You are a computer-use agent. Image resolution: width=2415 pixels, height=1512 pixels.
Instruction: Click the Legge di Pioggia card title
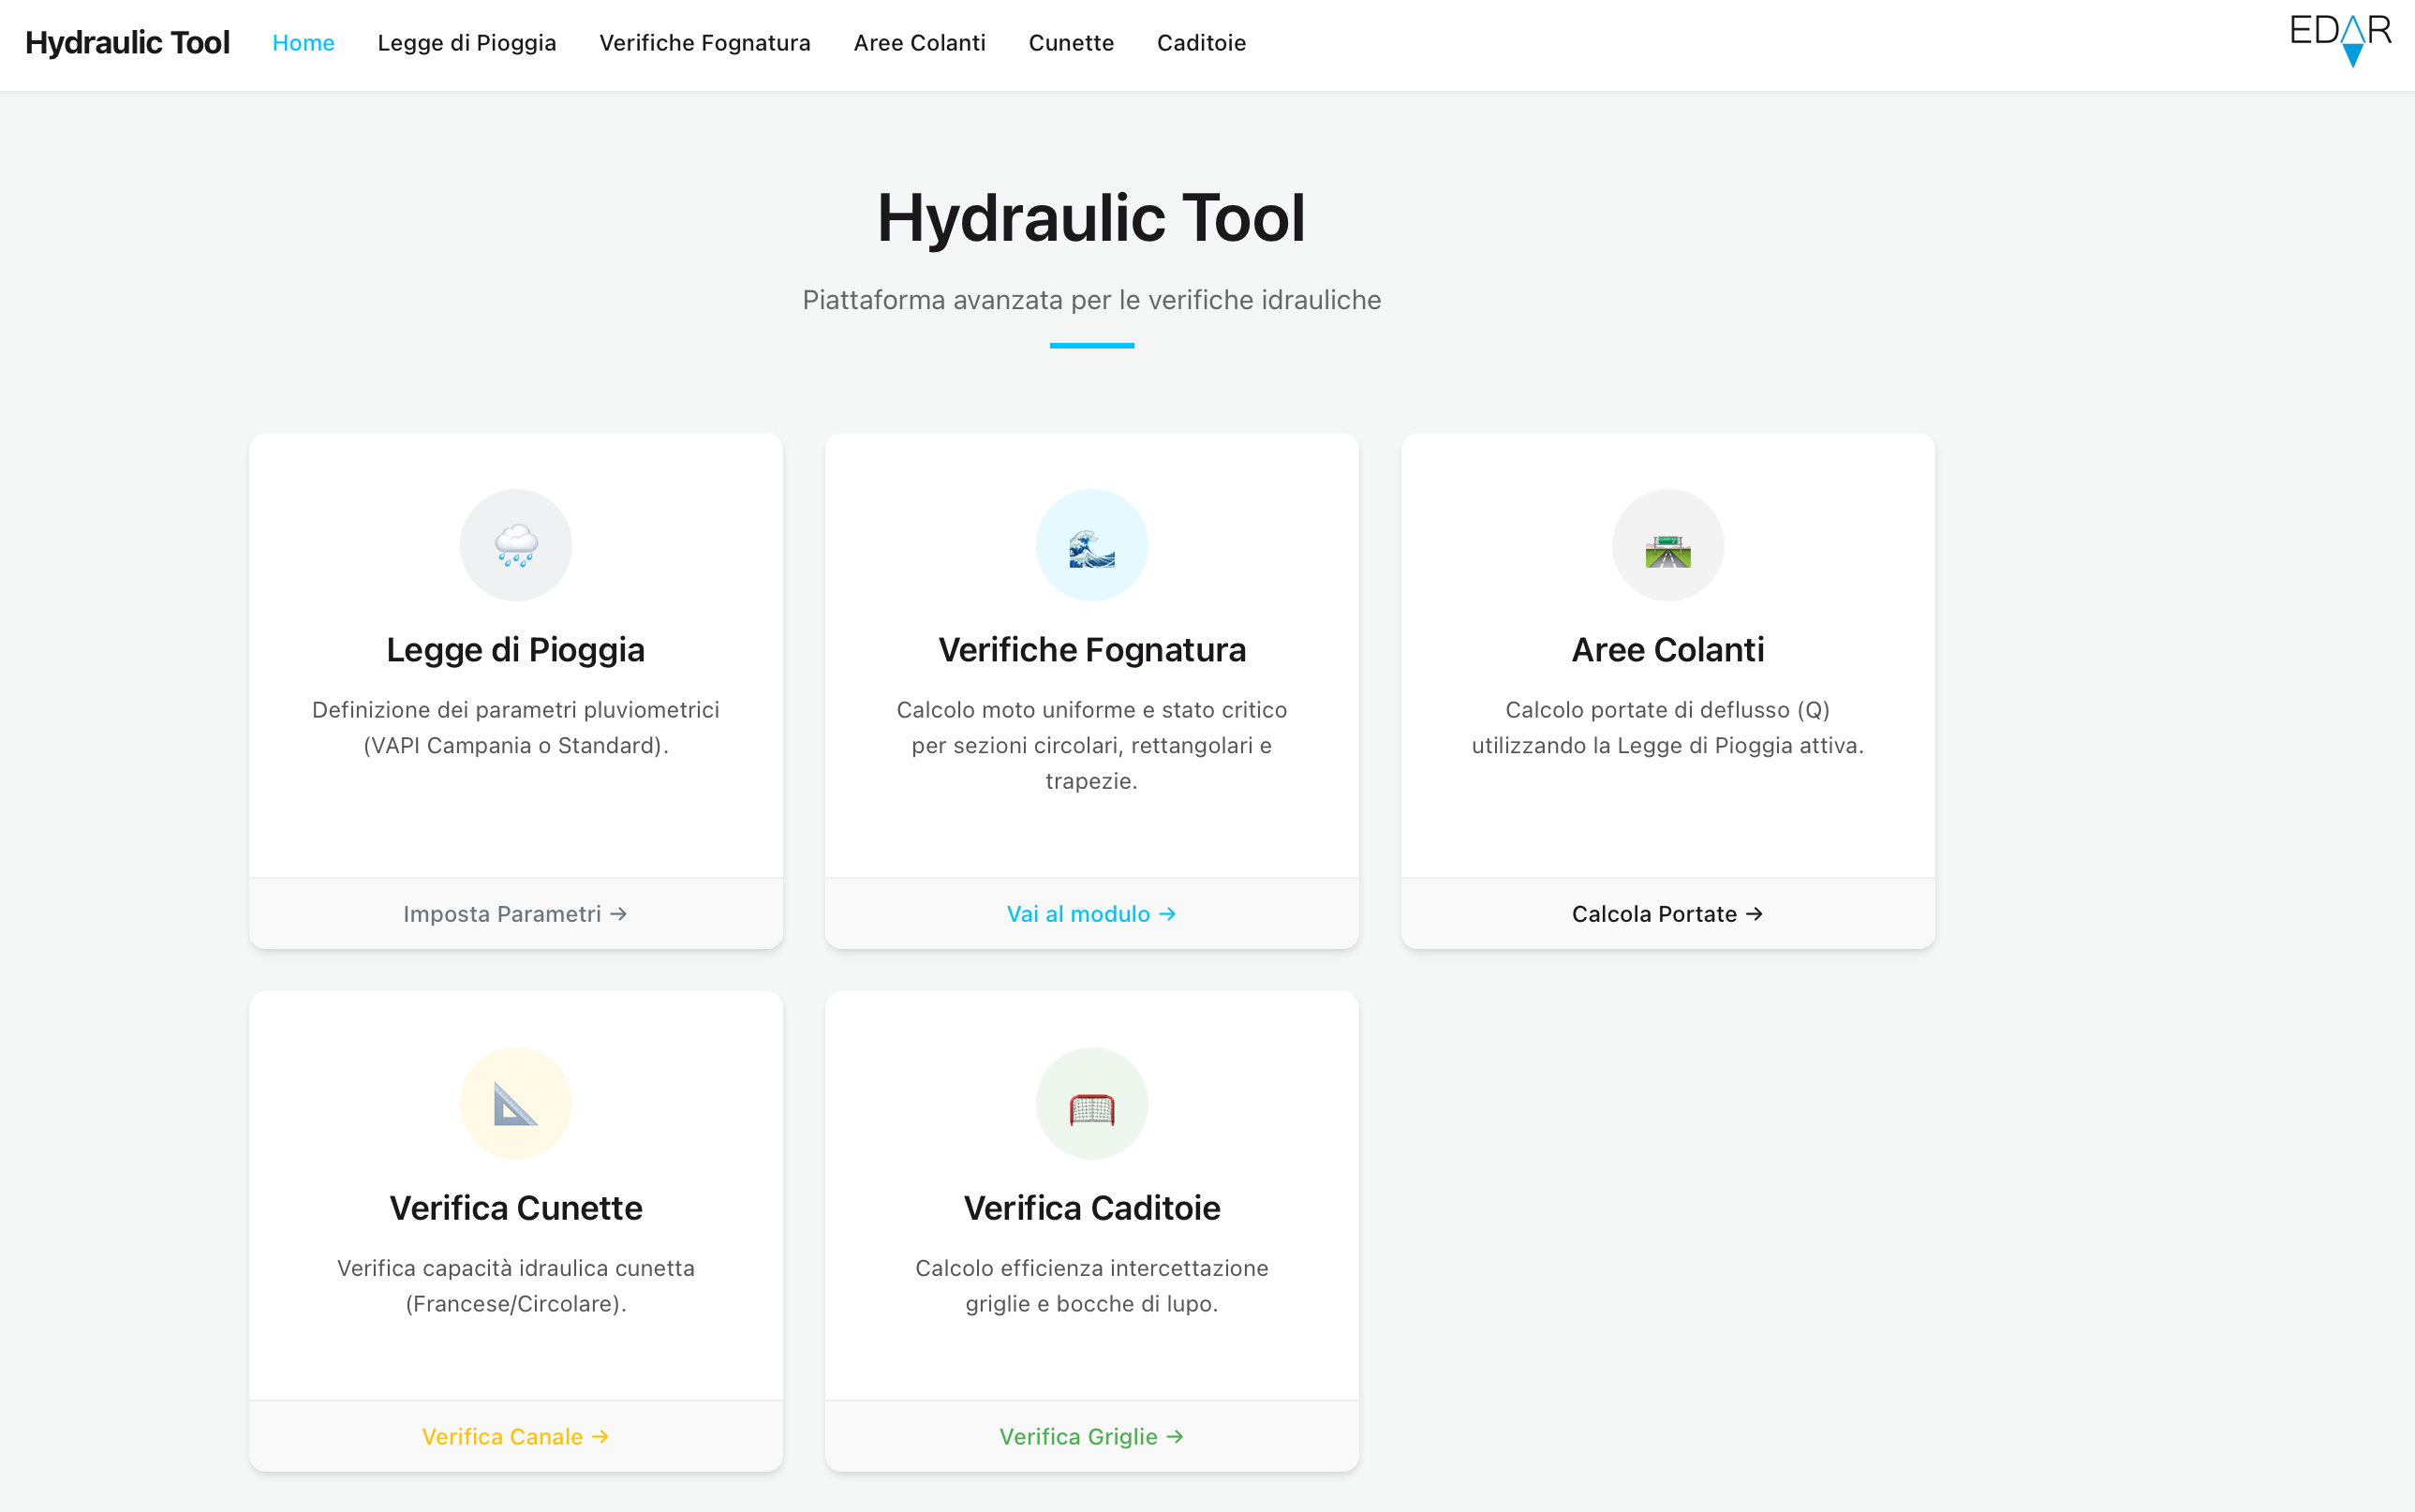click(516, 650)
